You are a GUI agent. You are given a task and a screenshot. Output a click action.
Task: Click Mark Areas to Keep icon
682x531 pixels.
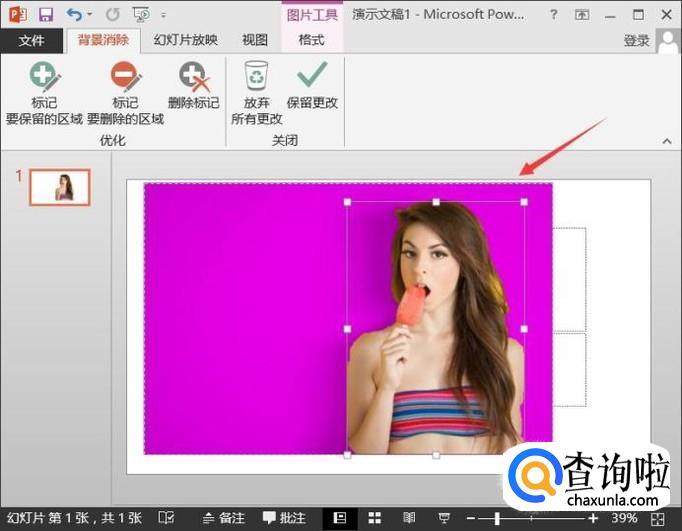coord(44,78)
